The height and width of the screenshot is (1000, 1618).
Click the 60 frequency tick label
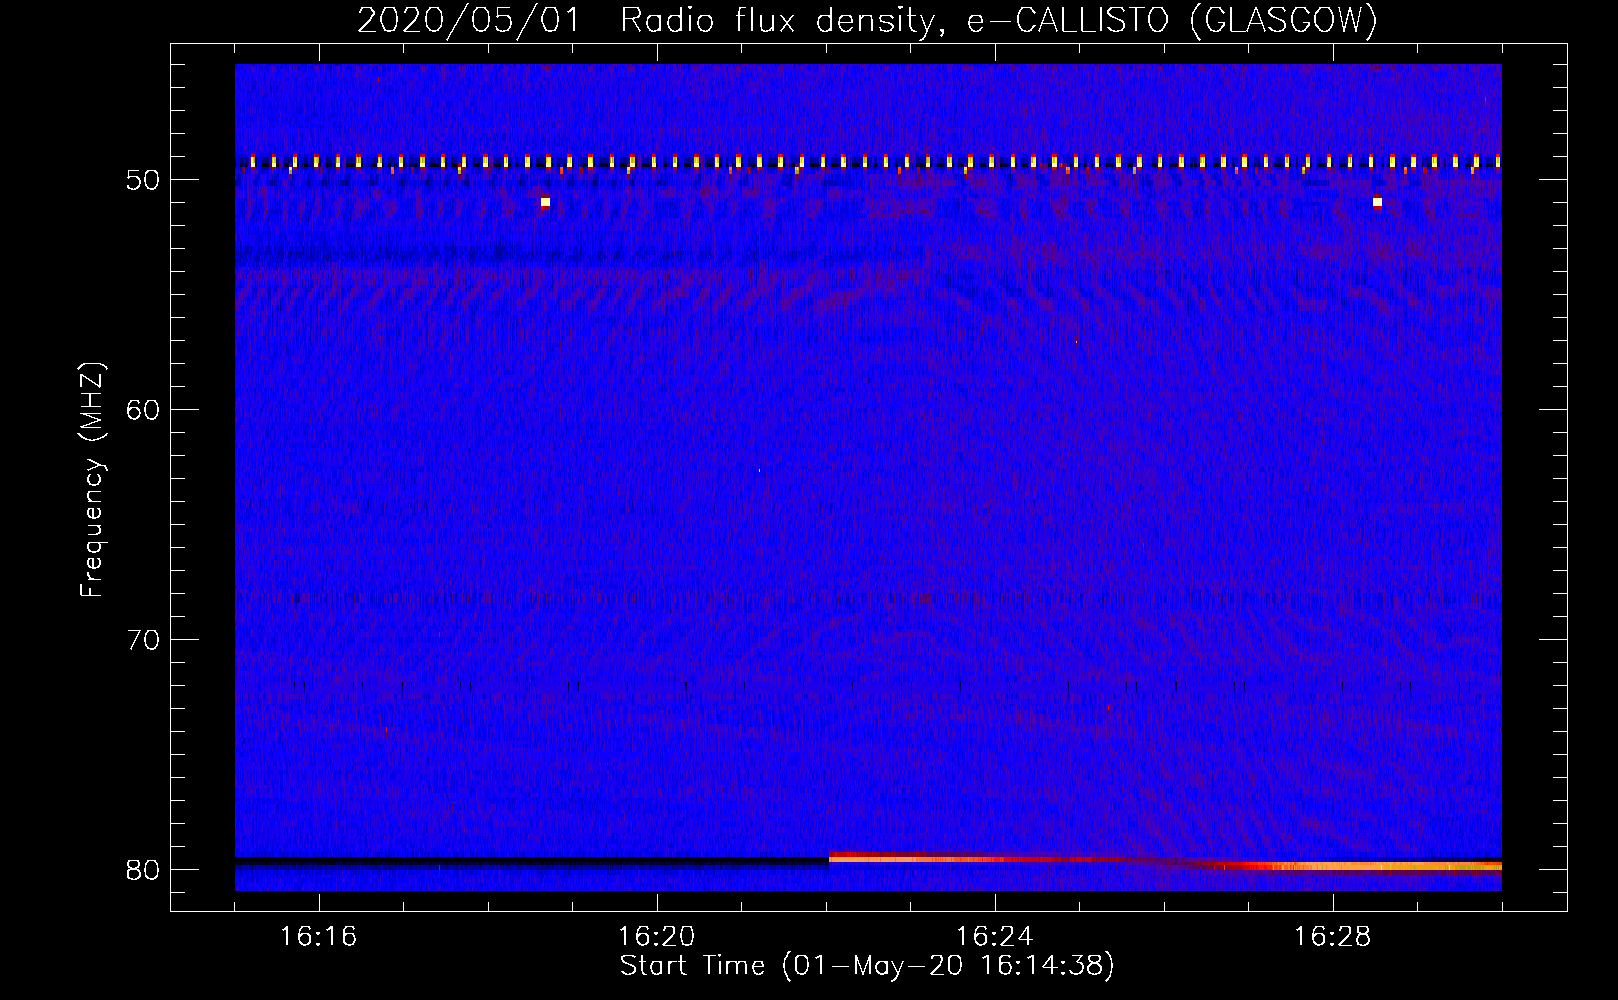point(143,410)
